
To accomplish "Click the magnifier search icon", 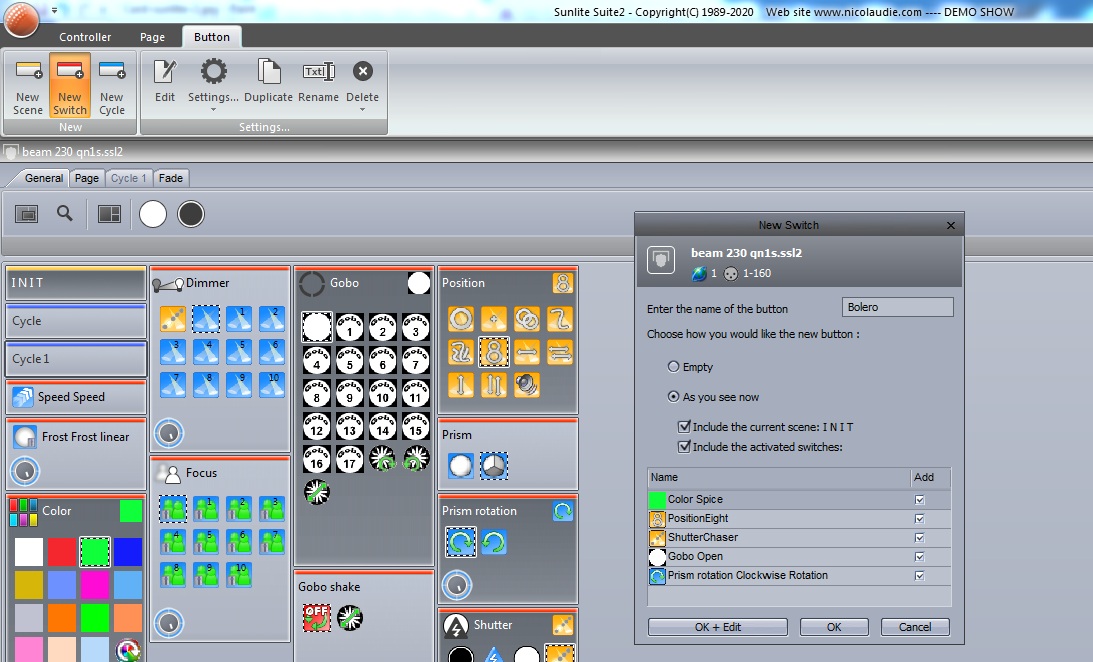I will pos(65,213).
